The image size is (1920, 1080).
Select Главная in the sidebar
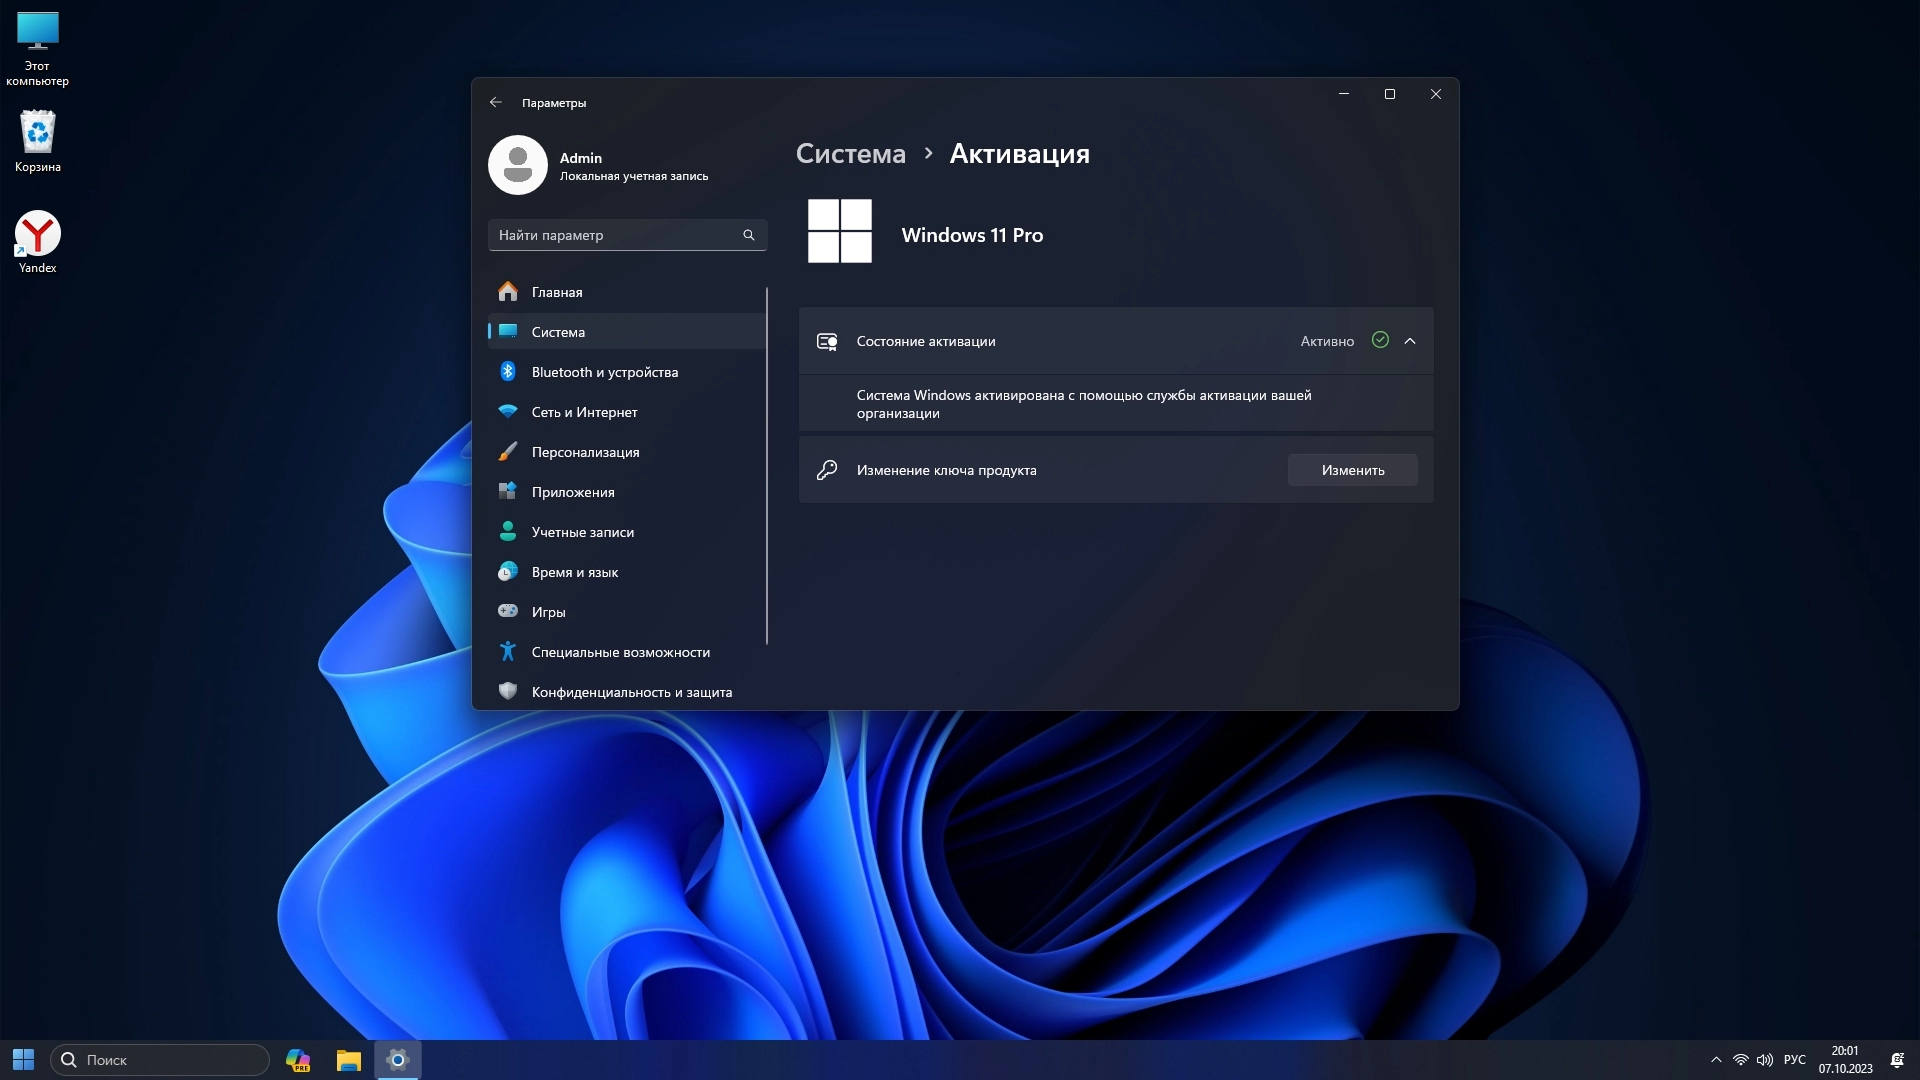coord(557,292)
